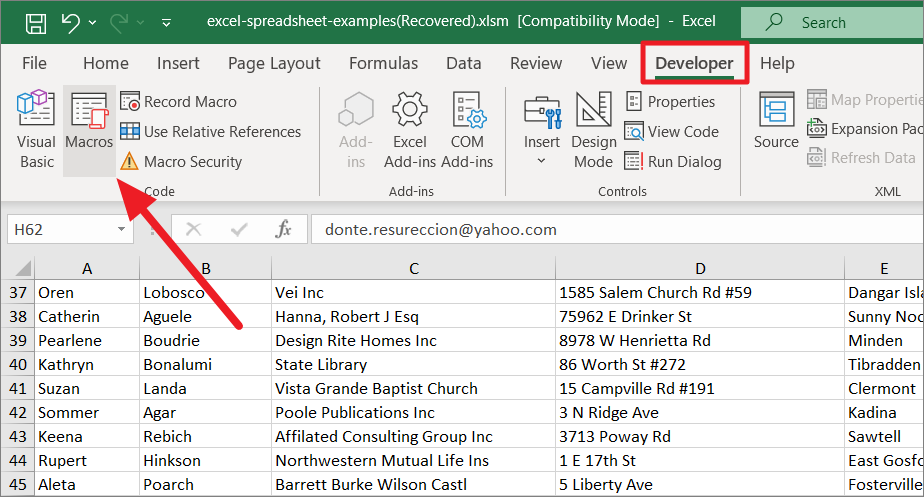Open the Undo history dropdown arrow

tap(93, 23)
